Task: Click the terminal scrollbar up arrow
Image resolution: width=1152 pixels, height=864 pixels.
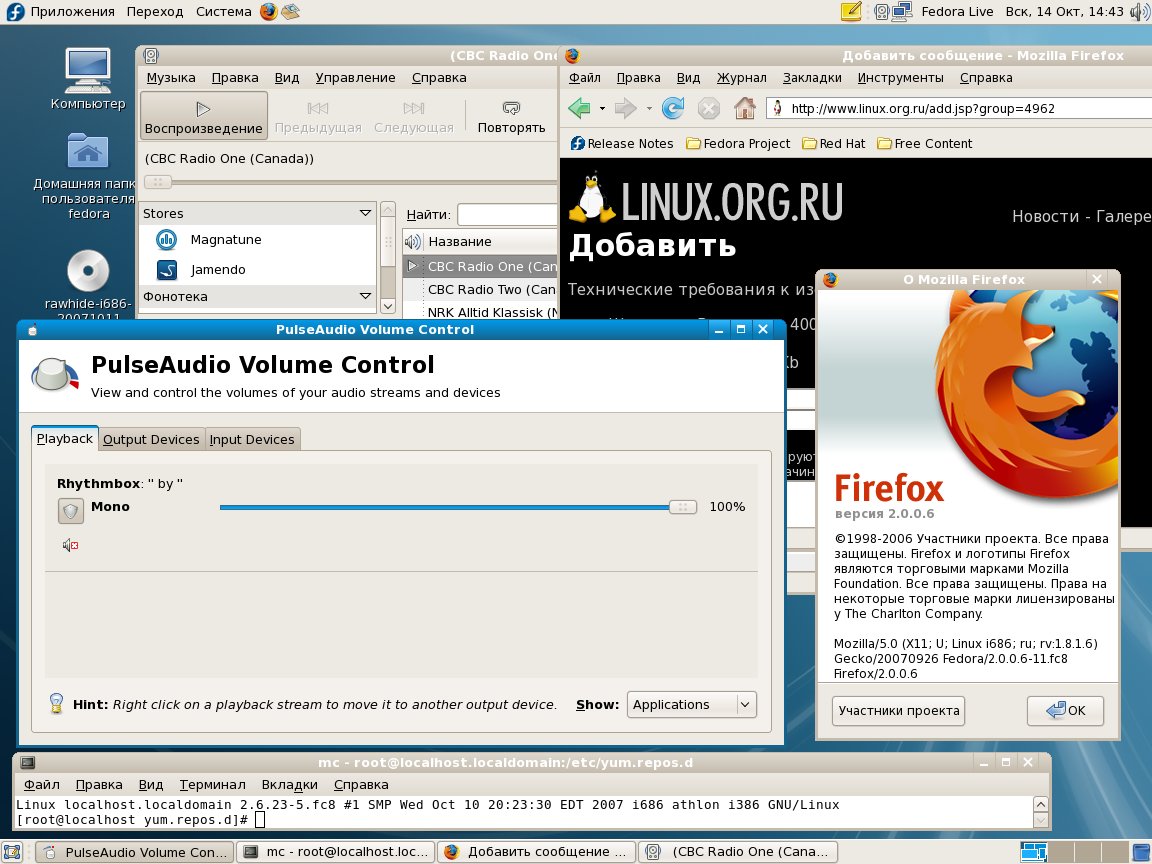Action: coord(1040,804)
